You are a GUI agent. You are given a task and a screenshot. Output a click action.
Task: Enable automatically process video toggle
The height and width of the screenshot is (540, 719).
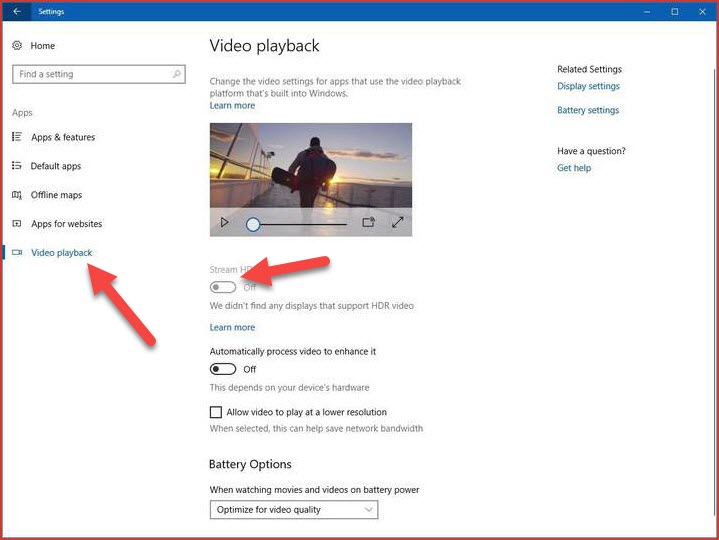[223, 369]
